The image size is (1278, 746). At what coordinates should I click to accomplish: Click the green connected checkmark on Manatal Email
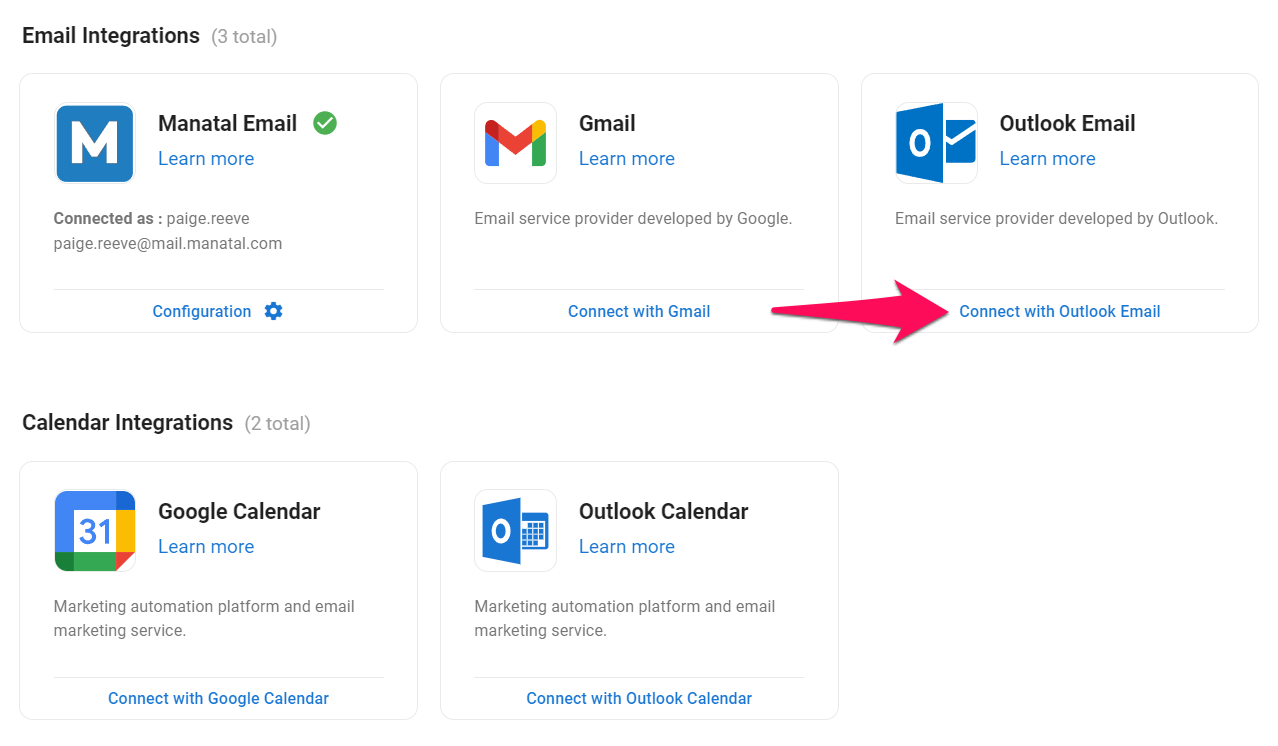click(x=324, y=123)
